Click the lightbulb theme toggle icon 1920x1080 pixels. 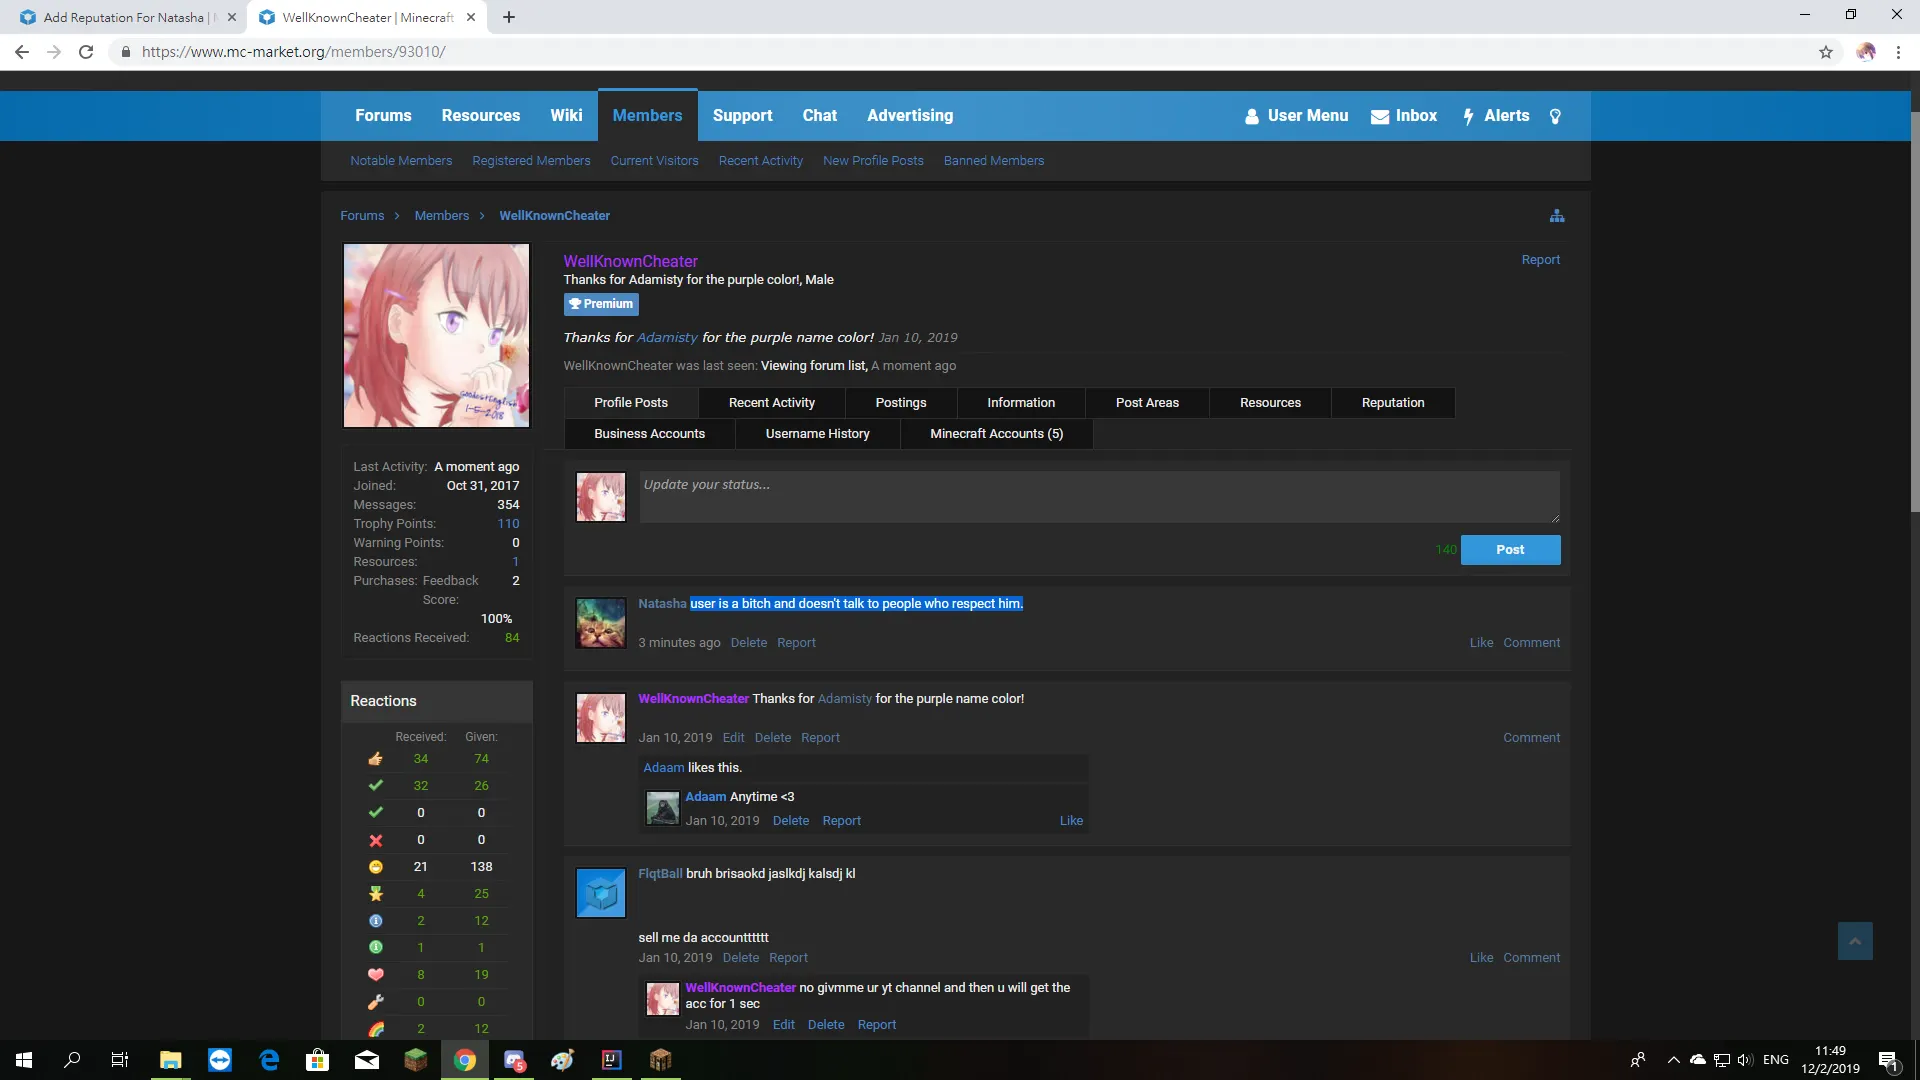1555,116
